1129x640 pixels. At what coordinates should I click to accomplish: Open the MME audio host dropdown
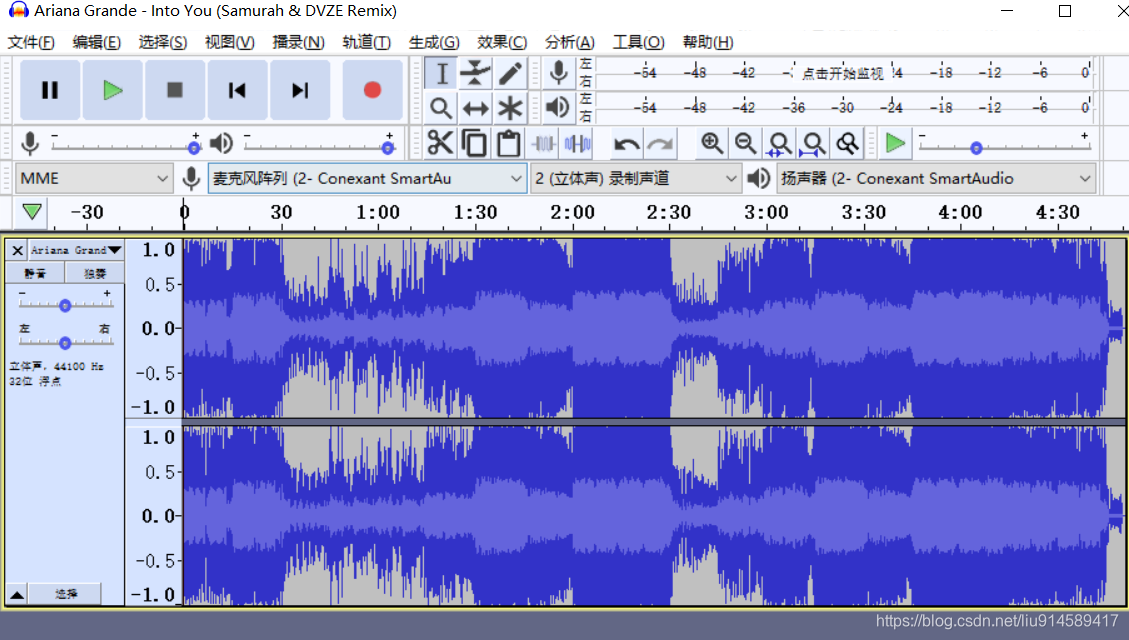click(x=94, y=179)
